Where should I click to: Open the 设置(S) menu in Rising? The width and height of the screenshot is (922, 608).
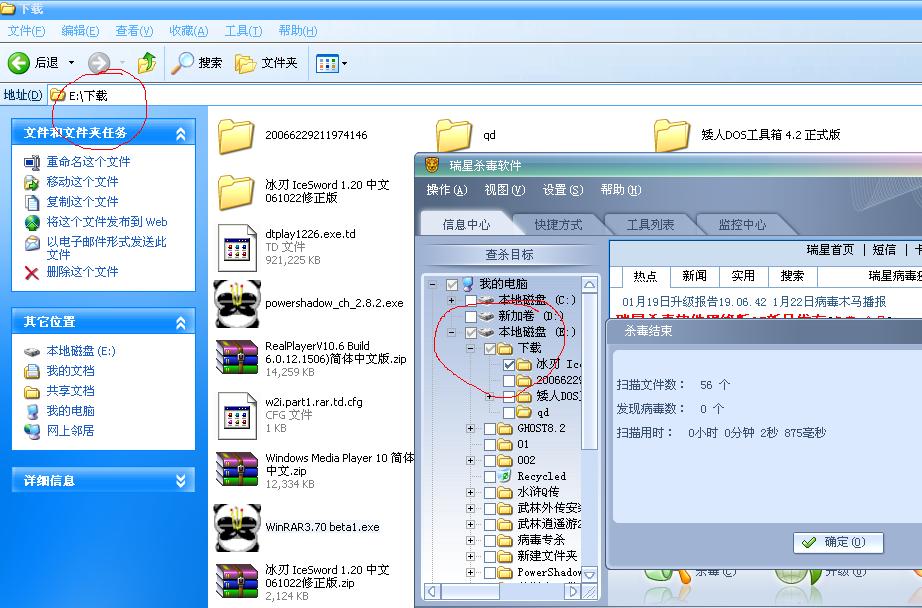pos(563,190)
